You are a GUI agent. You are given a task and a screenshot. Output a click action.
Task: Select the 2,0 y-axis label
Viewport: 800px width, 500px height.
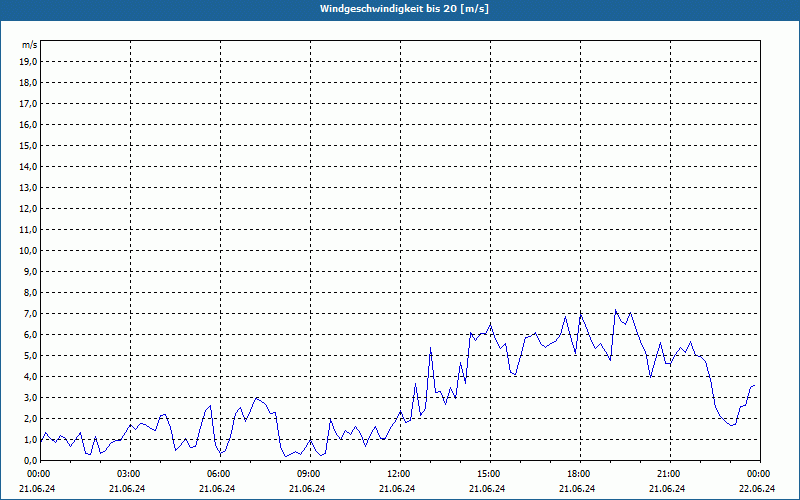30,418
